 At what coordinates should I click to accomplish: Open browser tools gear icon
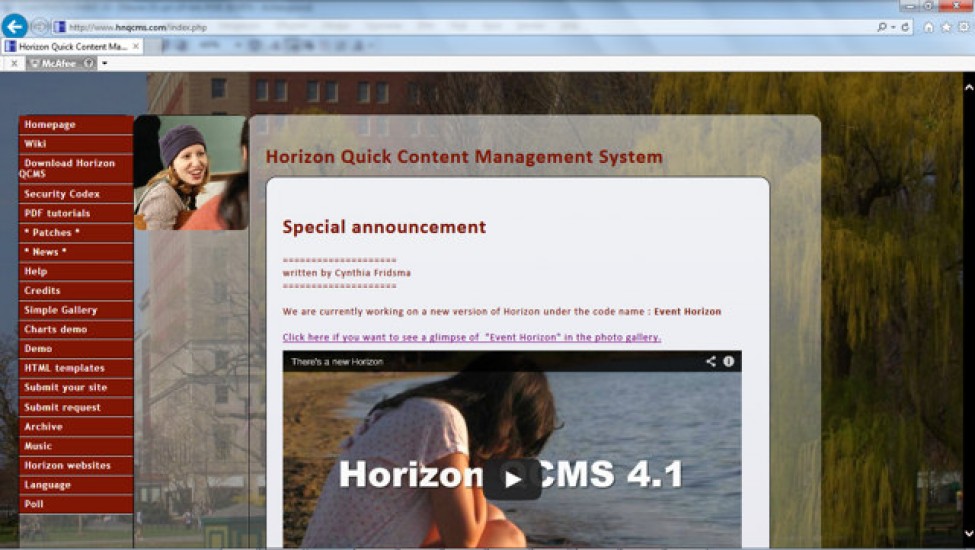pyautogui.click(x=963, y=27)
